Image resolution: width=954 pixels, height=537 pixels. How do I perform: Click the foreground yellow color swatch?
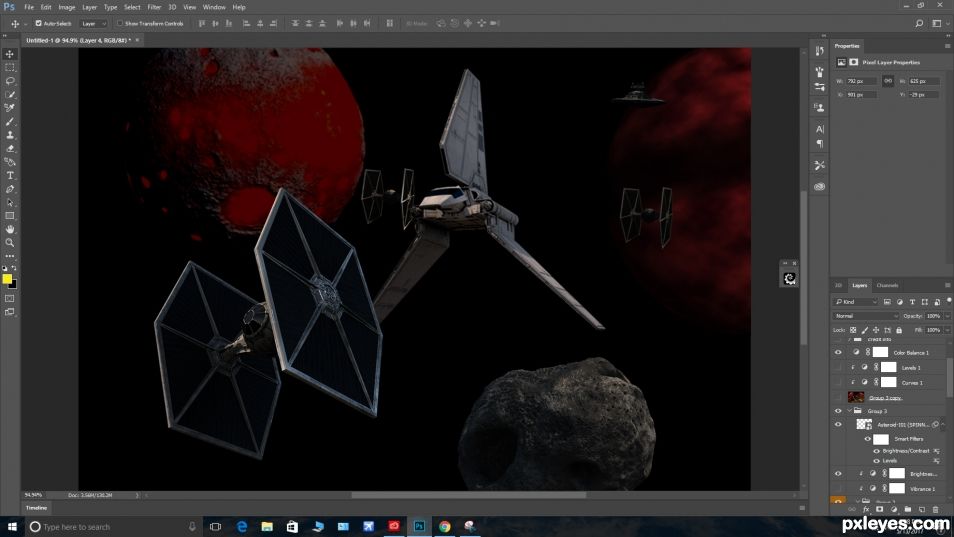7,279
